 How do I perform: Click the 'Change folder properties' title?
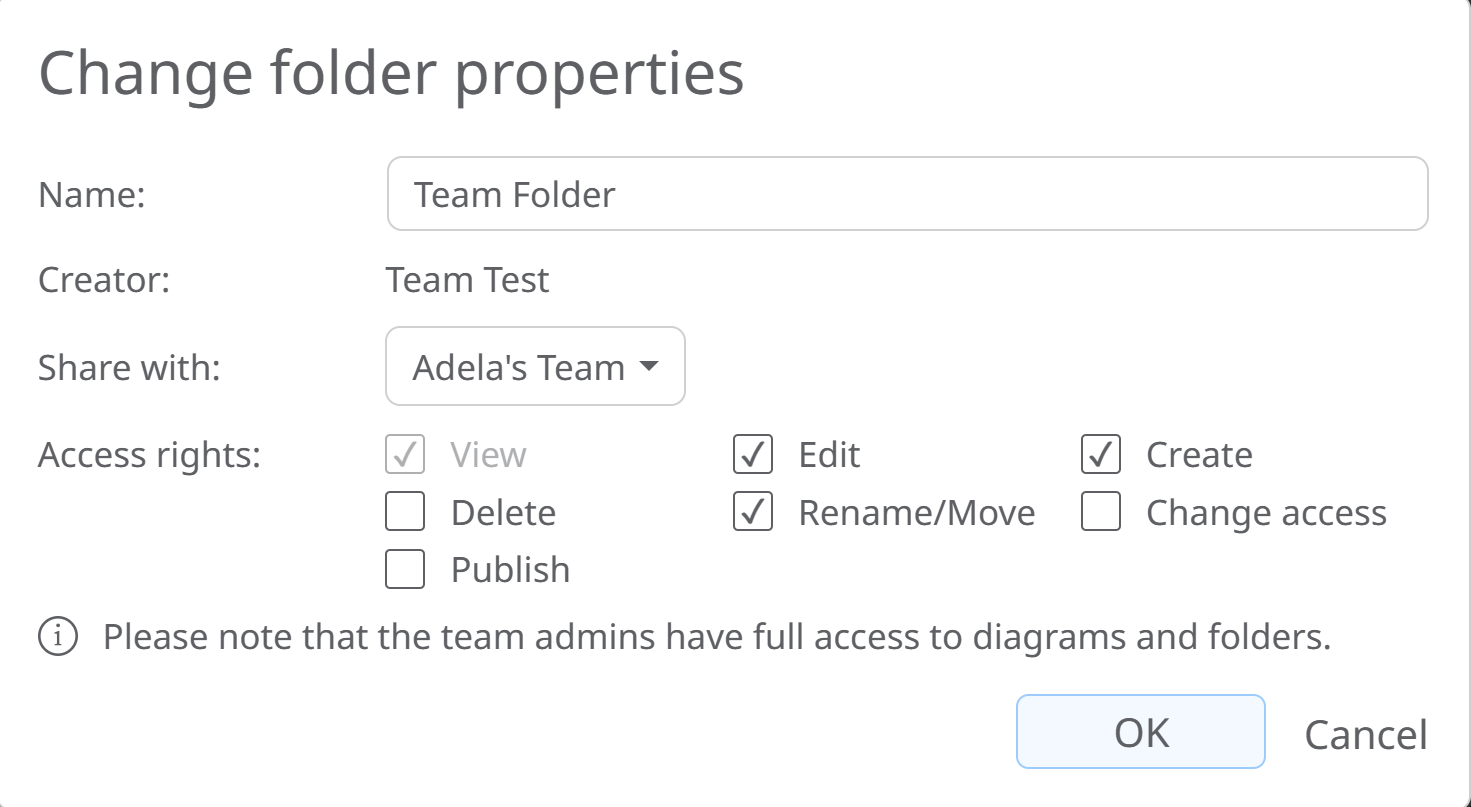click(x=391, y=73)
